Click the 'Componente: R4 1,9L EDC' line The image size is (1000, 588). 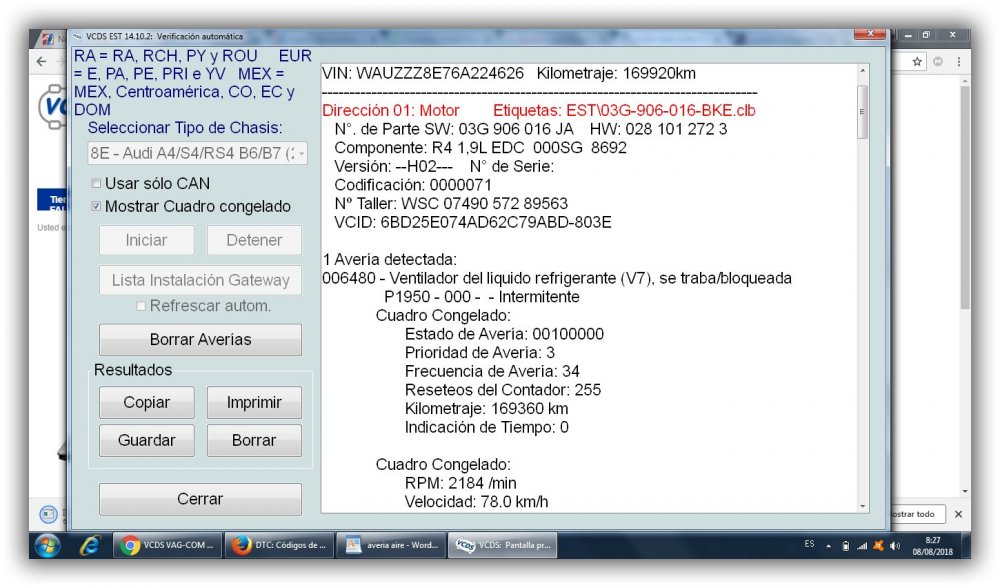[x=480, y=147]
